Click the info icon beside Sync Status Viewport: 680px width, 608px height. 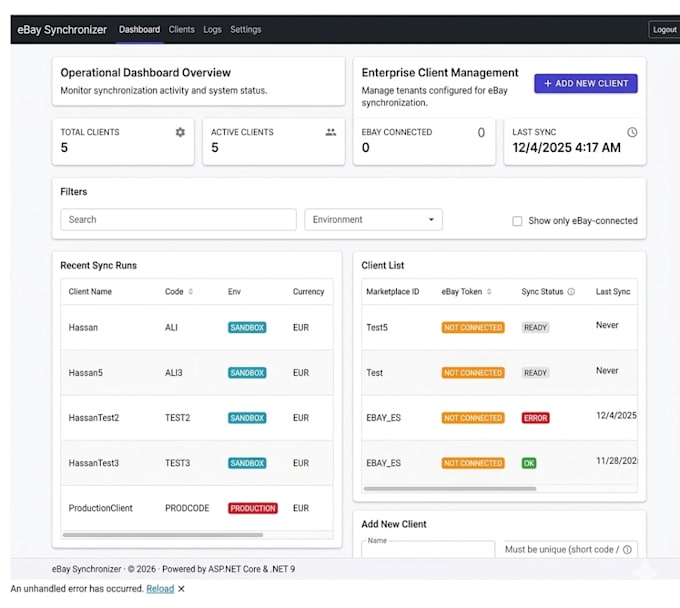point(571,291)
